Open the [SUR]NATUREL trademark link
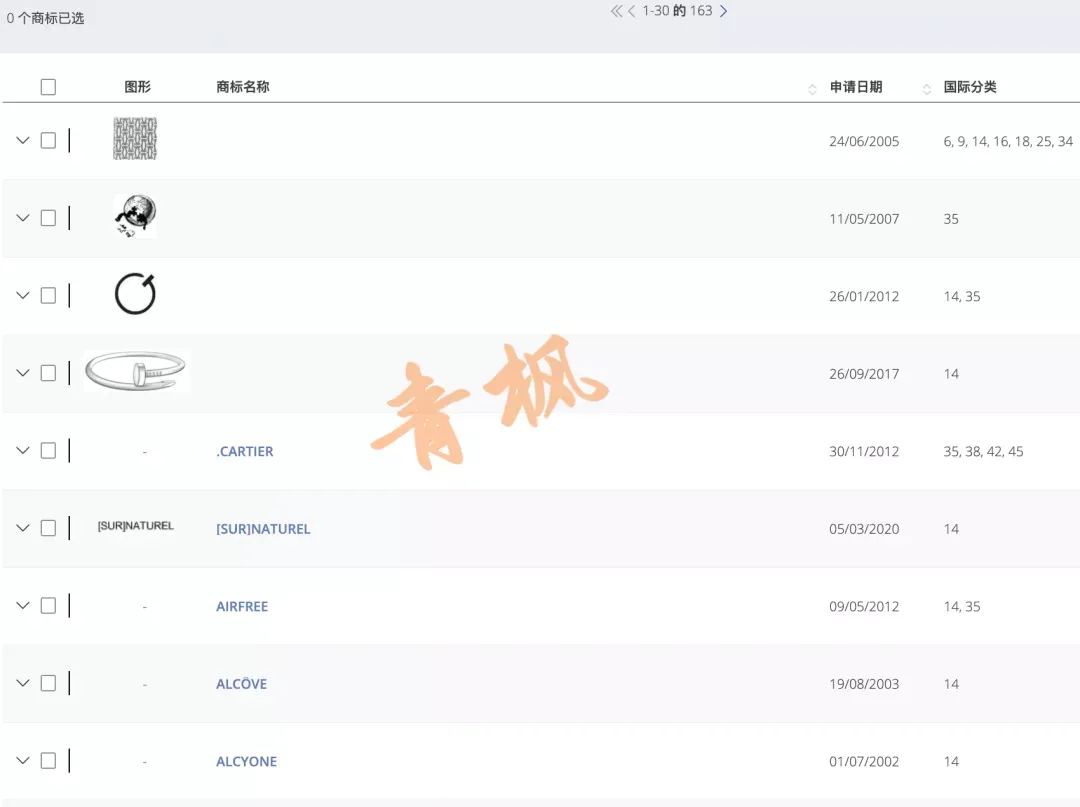Viewport: 1080px width, 807px height. click(x=263, y=529)
